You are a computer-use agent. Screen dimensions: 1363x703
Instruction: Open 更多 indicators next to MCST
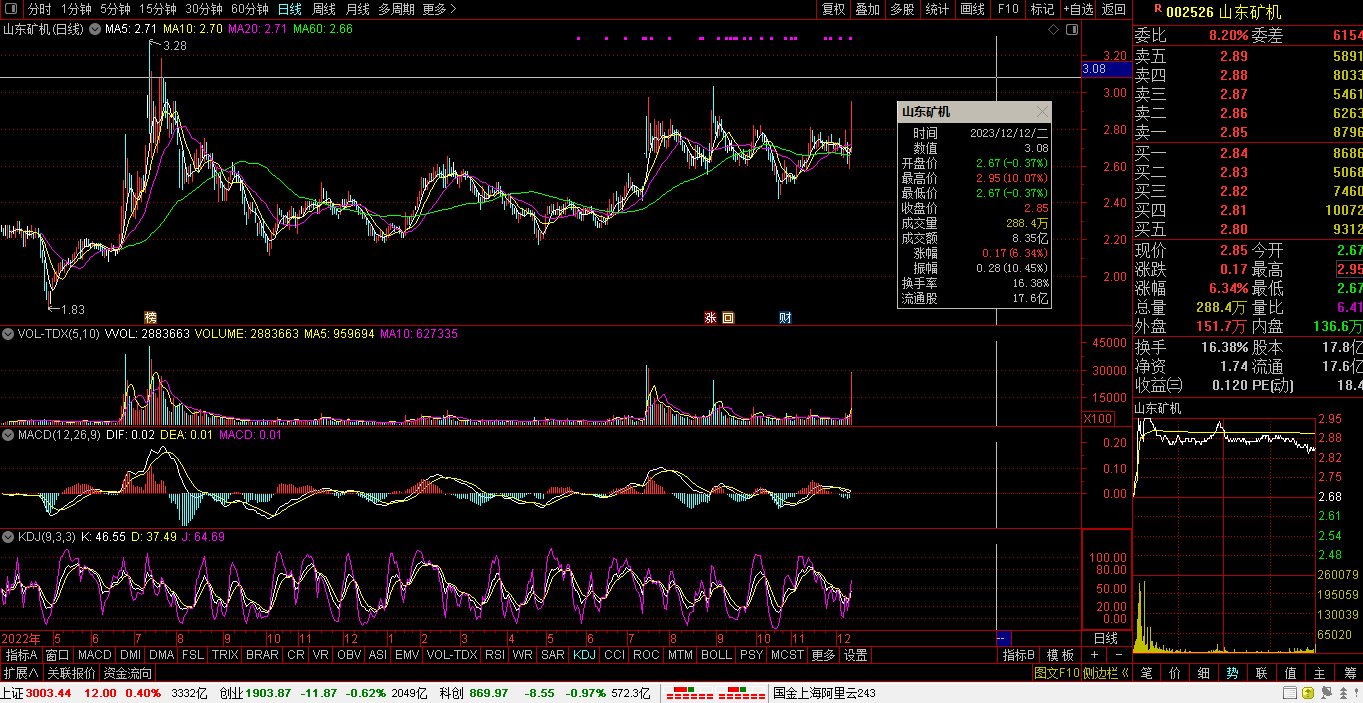822,655
